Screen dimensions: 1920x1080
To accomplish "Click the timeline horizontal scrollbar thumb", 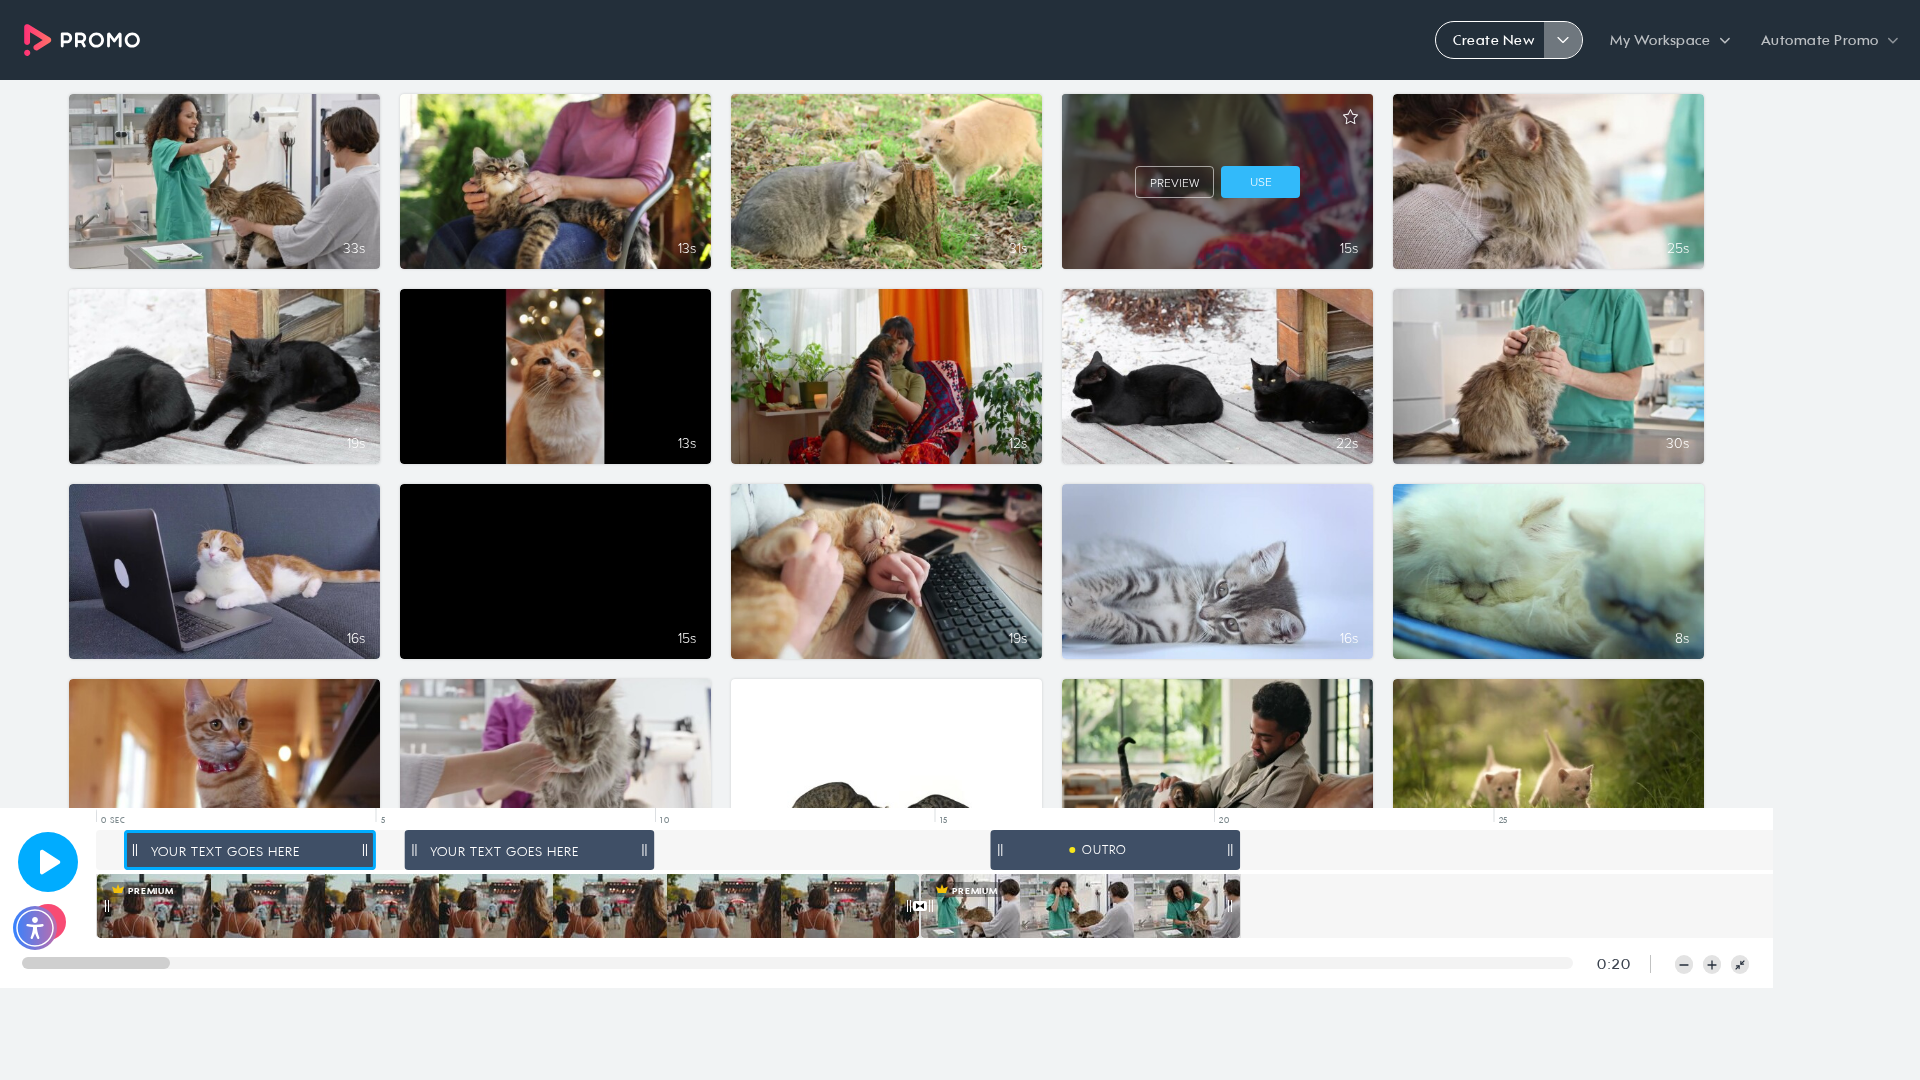I will pyautogui.click(x=96, y=963).
